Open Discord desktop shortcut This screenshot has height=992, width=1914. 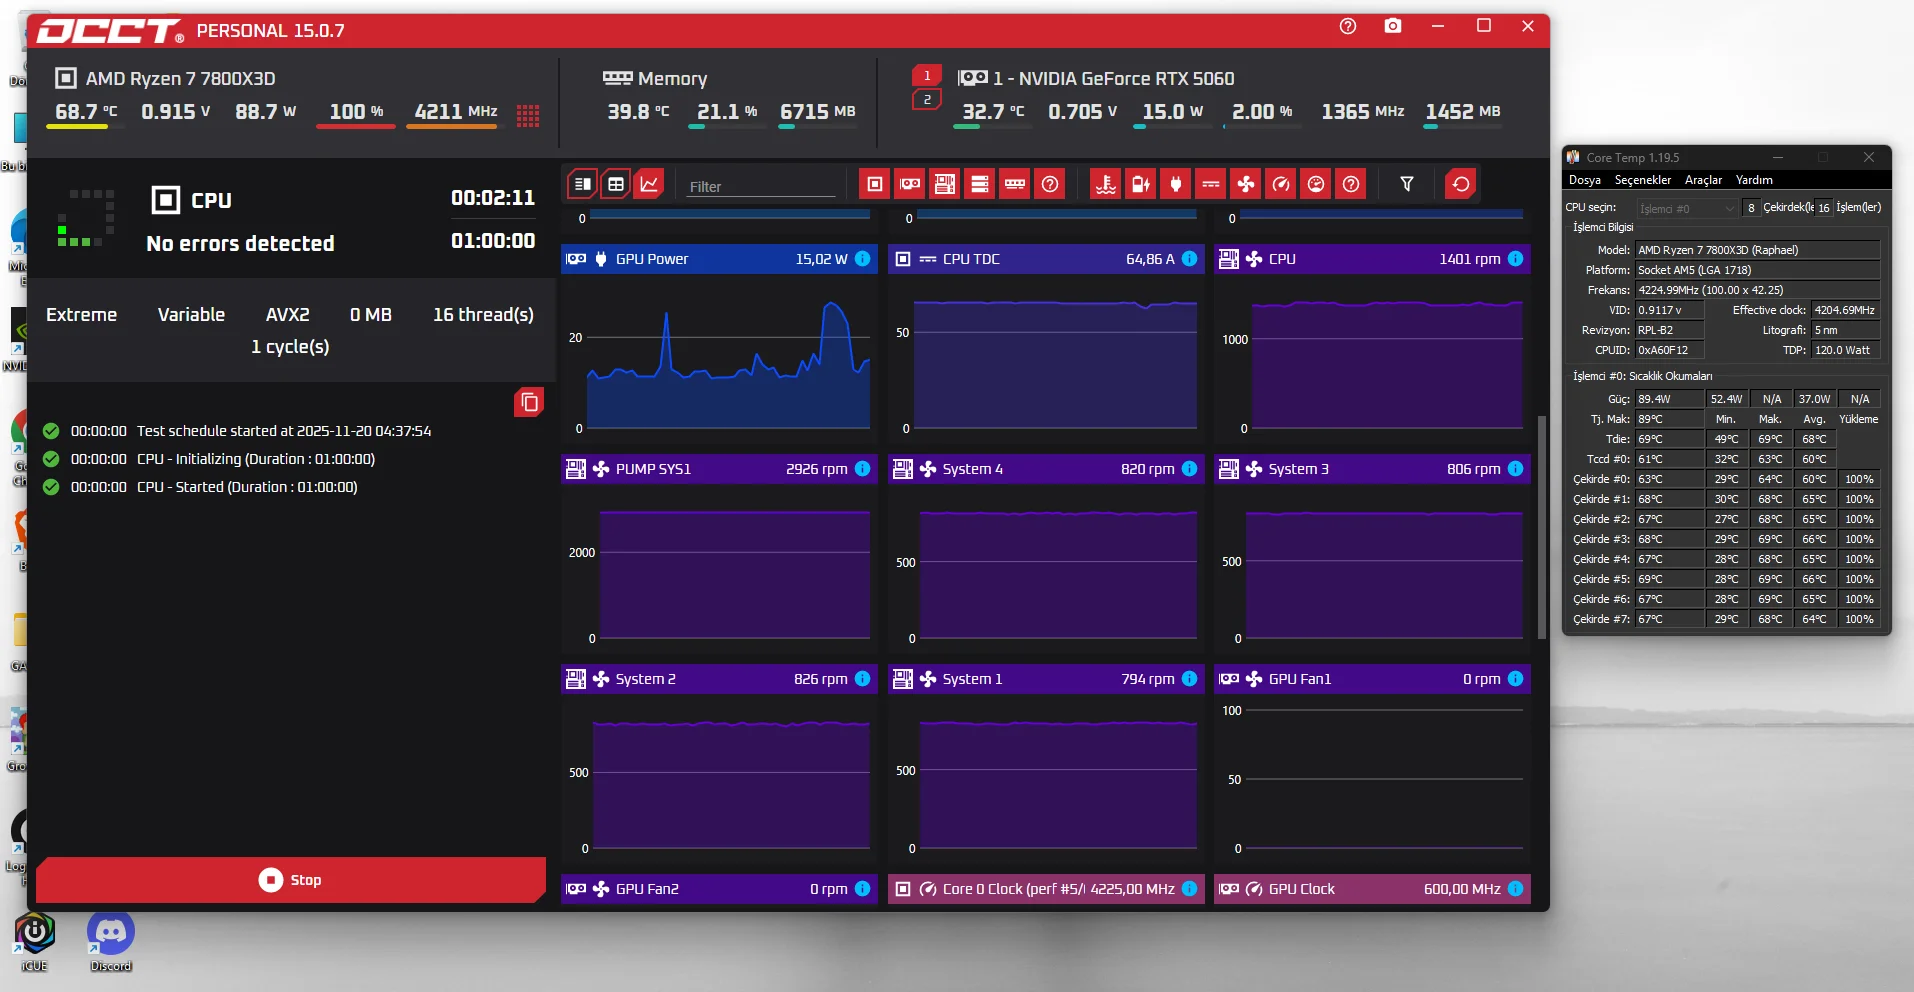(x=111, y=941)
